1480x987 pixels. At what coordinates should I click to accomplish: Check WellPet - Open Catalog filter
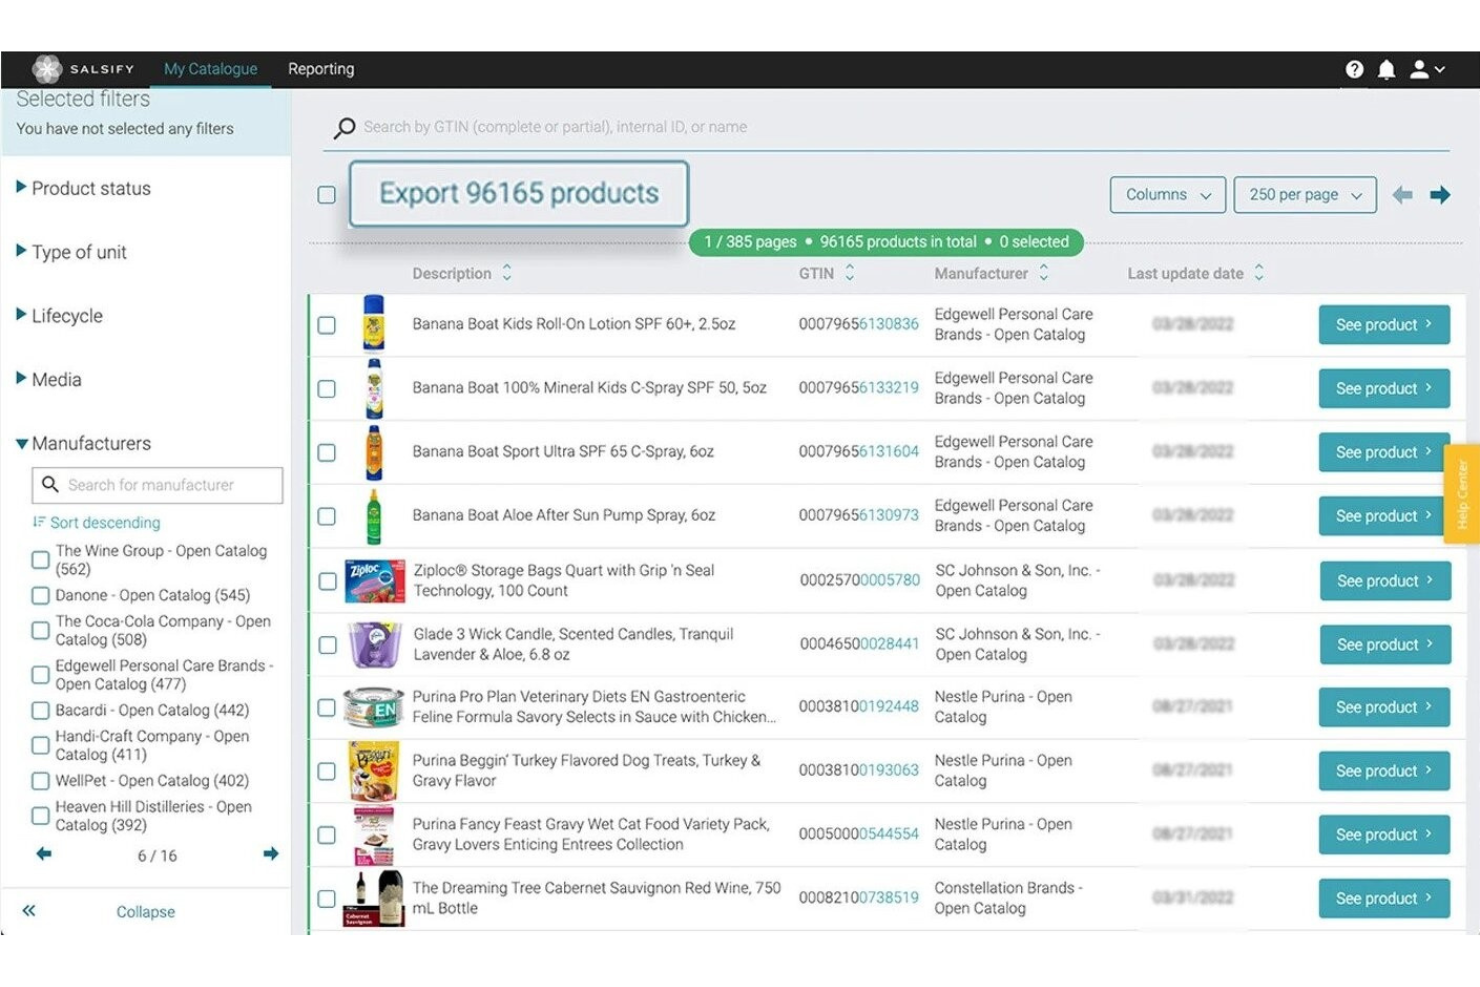(40, 781)
